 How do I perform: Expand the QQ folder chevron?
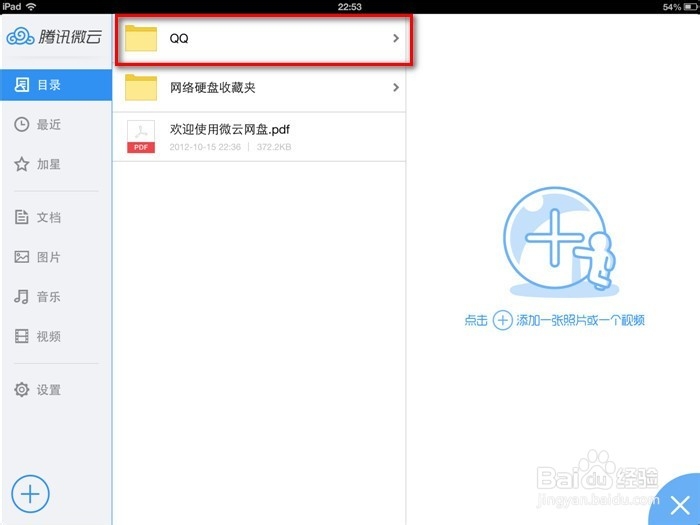(396, 38)
